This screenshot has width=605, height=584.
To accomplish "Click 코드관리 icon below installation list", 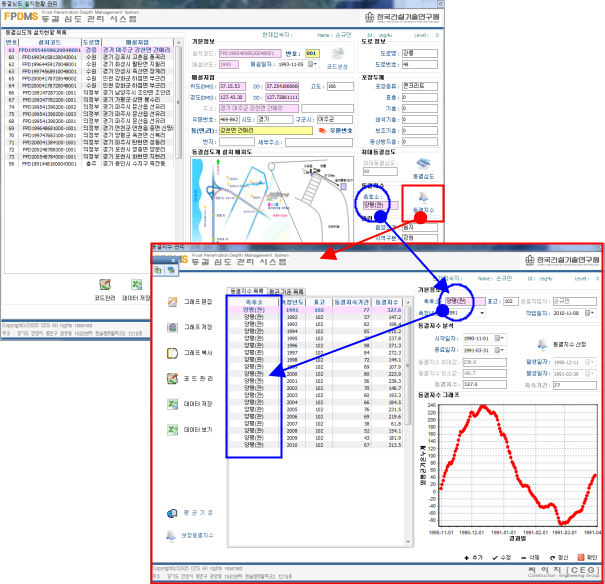I will tap(105, 285).
